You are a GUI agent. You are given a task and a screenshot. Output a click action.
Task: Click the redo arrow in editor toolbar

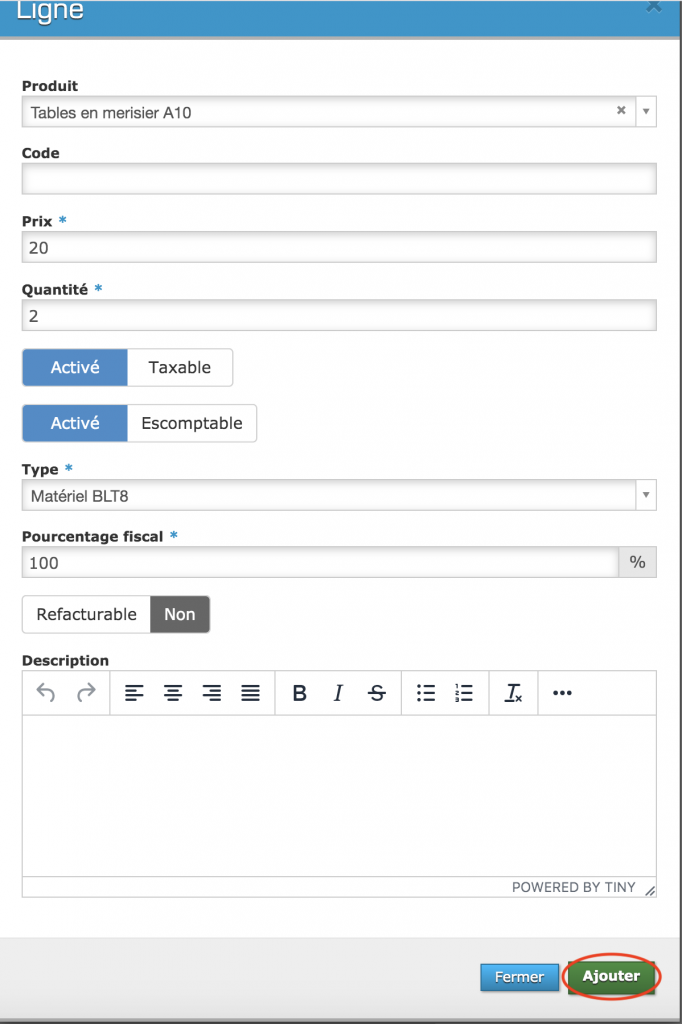(x=86, y=693)
